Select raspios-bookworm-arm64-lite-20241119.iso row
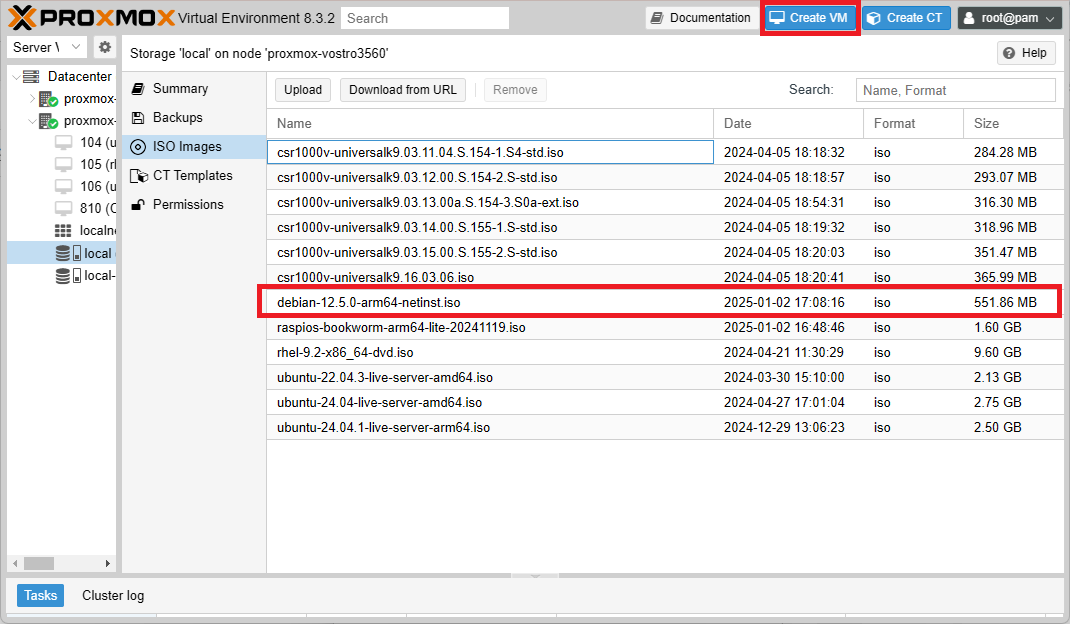 (x=665, y=328)
